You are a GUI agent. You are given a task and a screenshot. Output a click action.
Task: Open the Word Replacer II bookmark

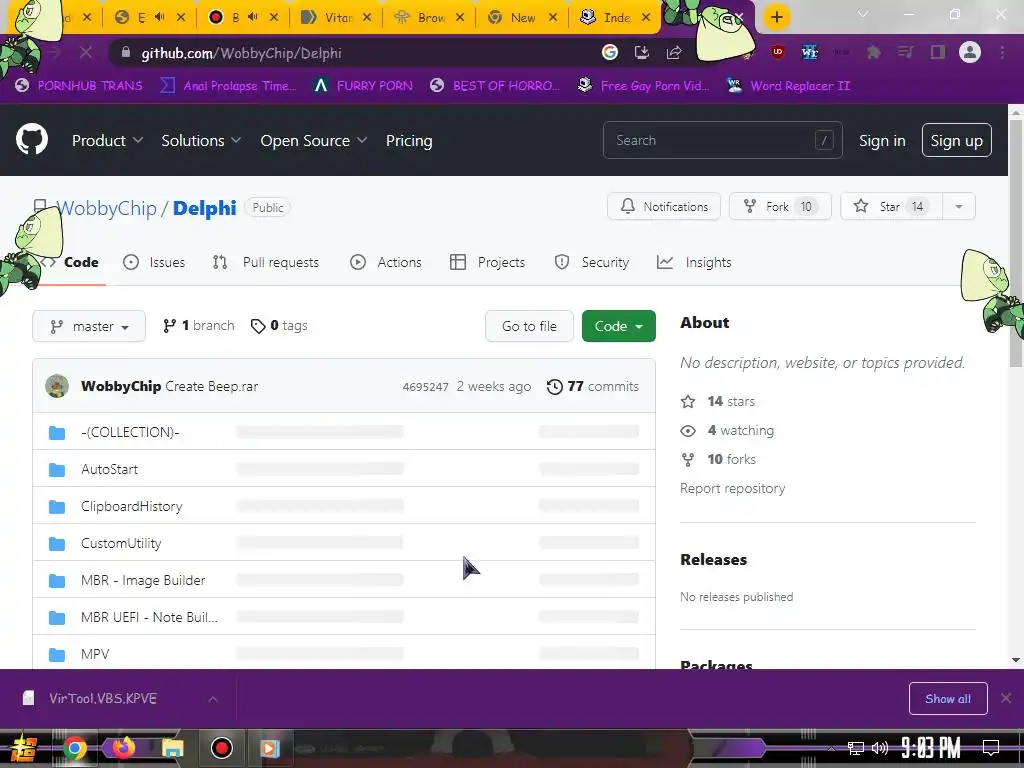[x=789, y=86]
